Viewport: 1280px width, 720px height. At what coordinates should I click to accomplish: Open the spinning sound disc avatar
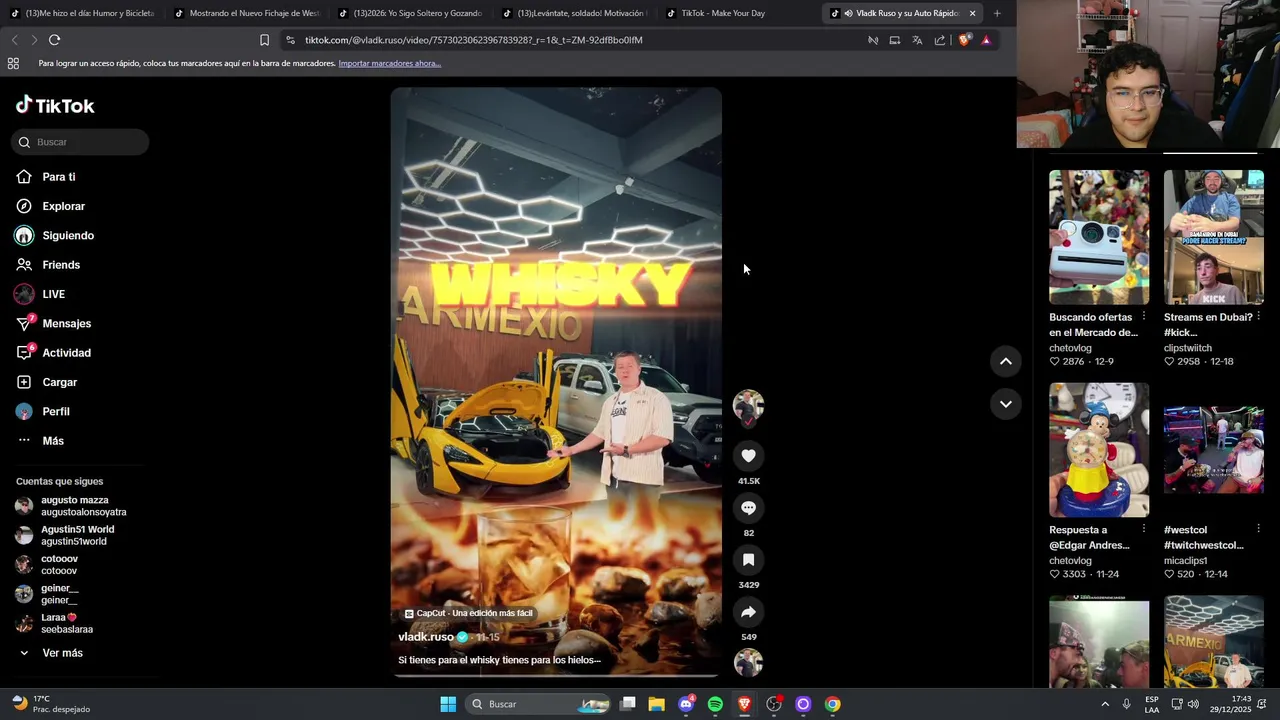[748, 662]
